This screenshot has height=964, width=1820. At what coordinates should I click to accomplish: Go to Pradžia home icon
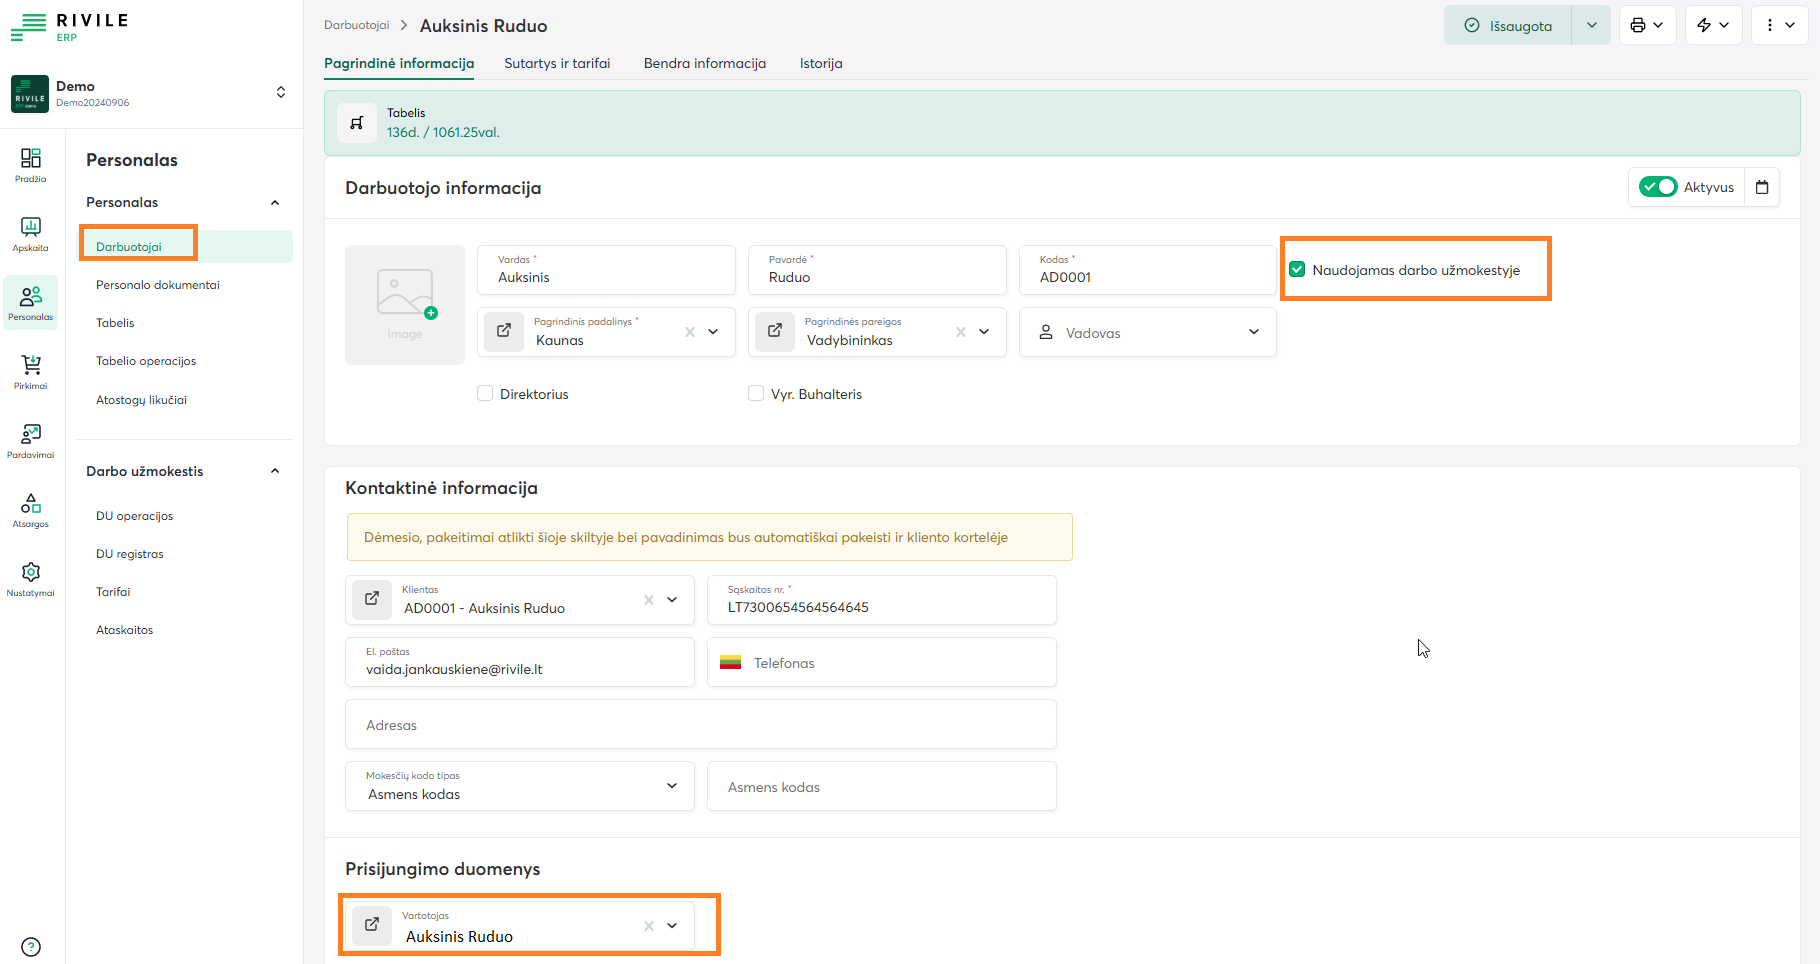31,164
